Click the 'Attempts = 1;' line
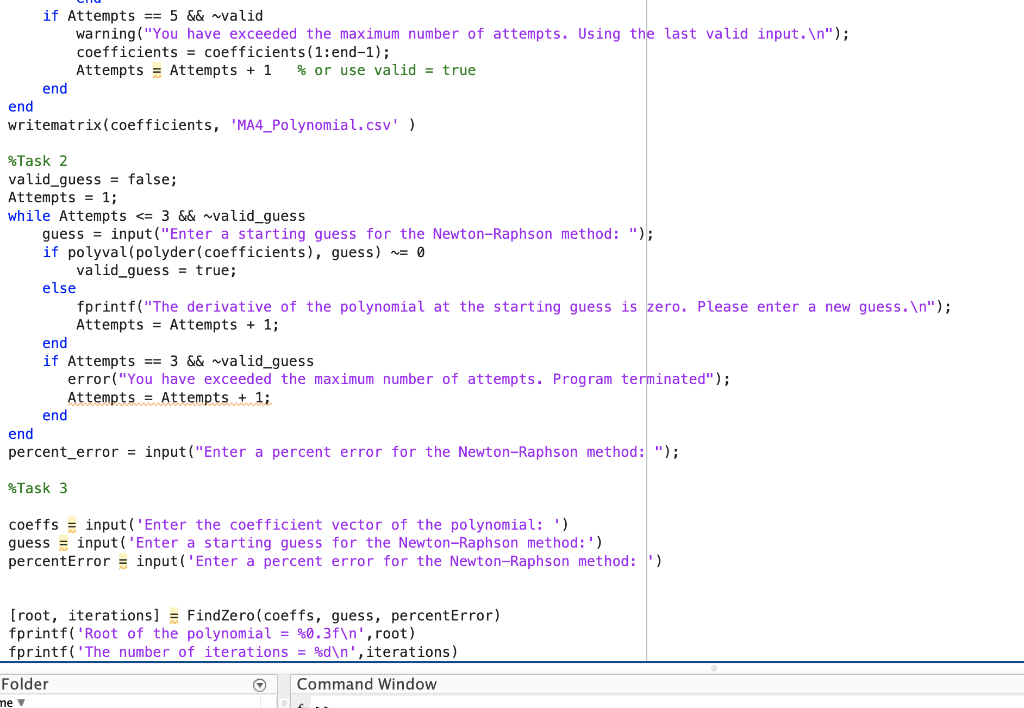 pyautogui.click(x=63, y=197)
